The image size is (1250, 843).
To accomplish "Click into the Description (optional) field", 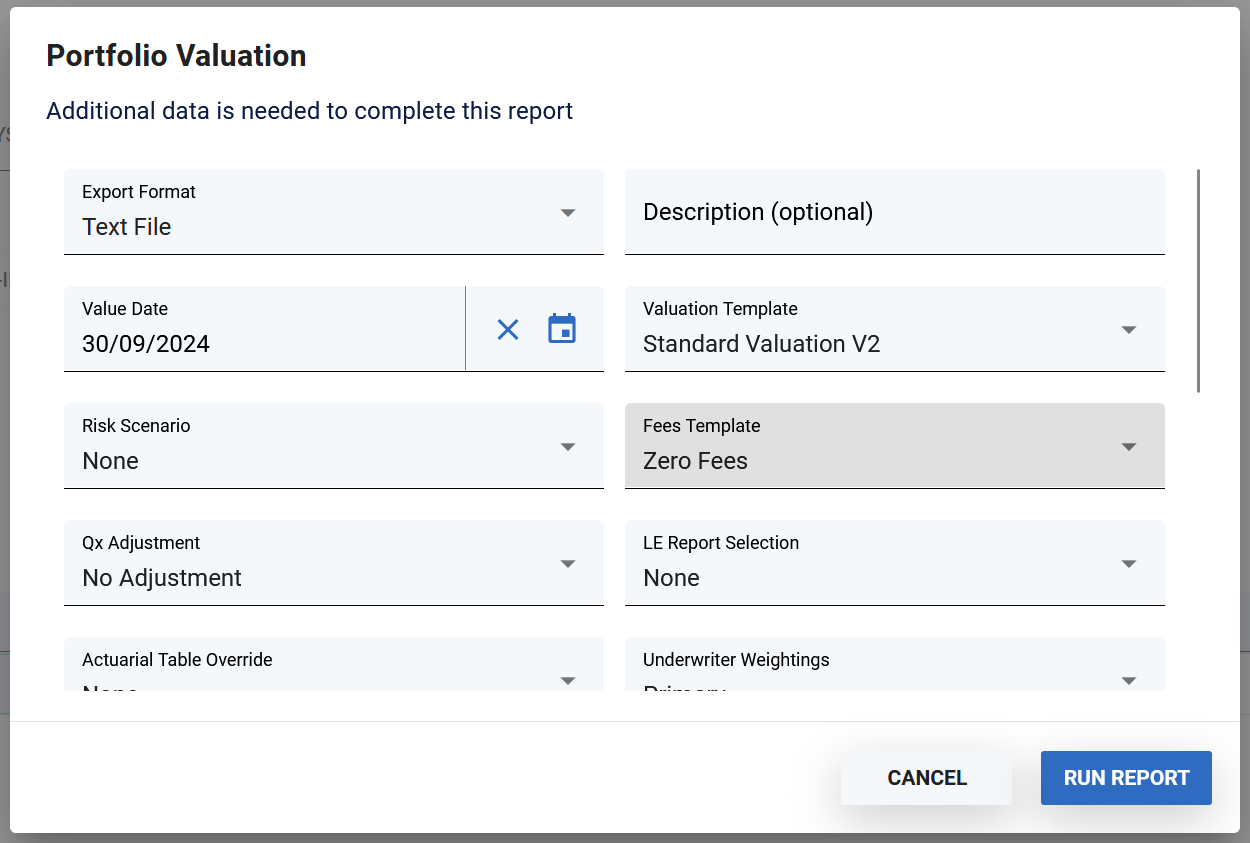I will coord(894,212).
